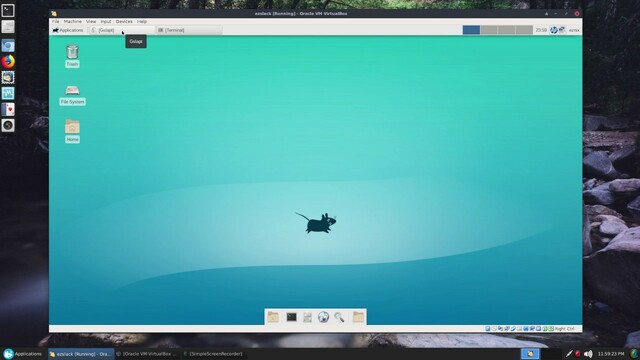Open the round dark camera icon in host dock
Screen dimensions: 640x360
pyautogui.click(x=8, y=125)
